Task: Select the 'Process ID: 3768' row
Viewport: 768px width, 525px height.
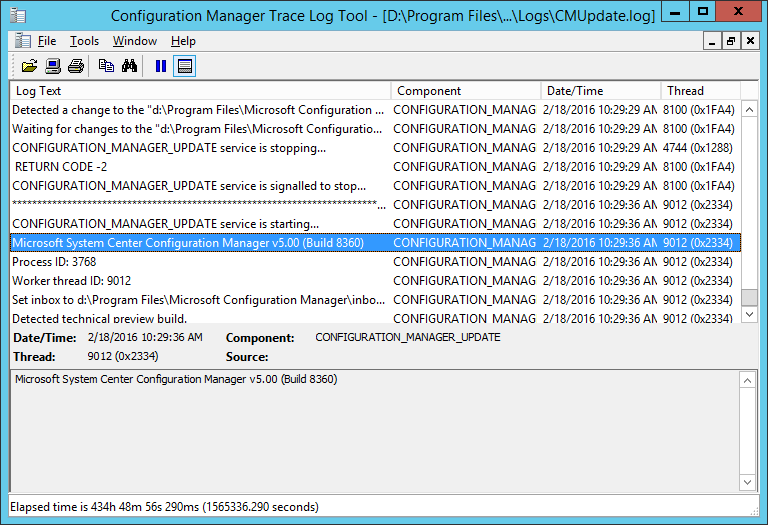Action: tap(376, 262)
